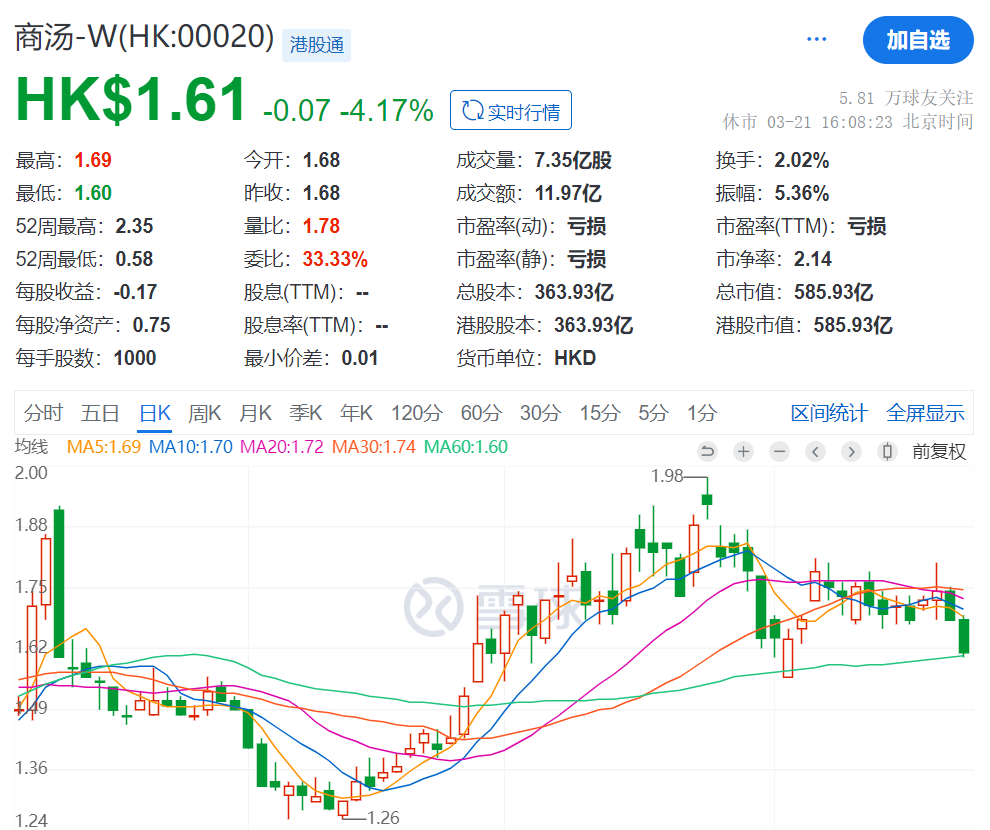This screenshot has width=990, height=830.
Task: Click the 总市值 value 585.93亿
Action: click(833, 292)
